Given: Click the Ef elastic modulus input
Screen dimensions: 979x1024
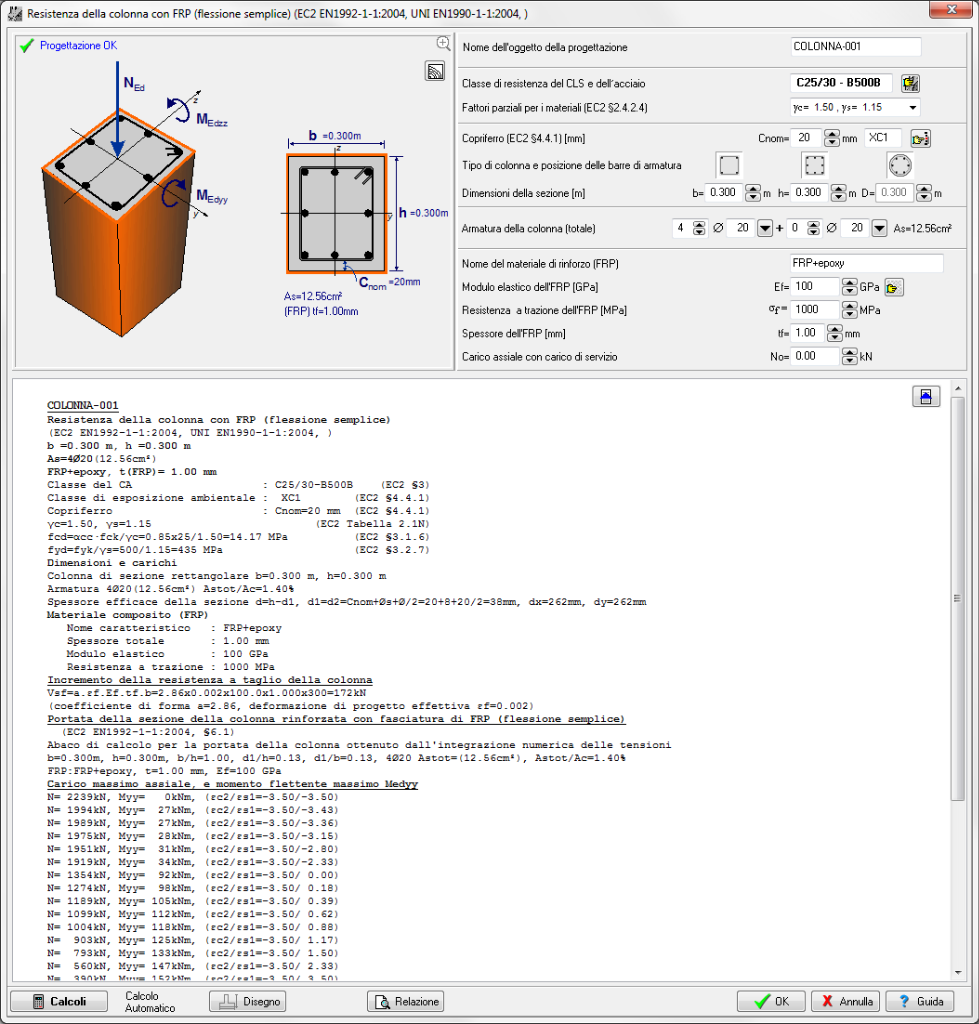Looking at the screenshot, I should [816, 287].
